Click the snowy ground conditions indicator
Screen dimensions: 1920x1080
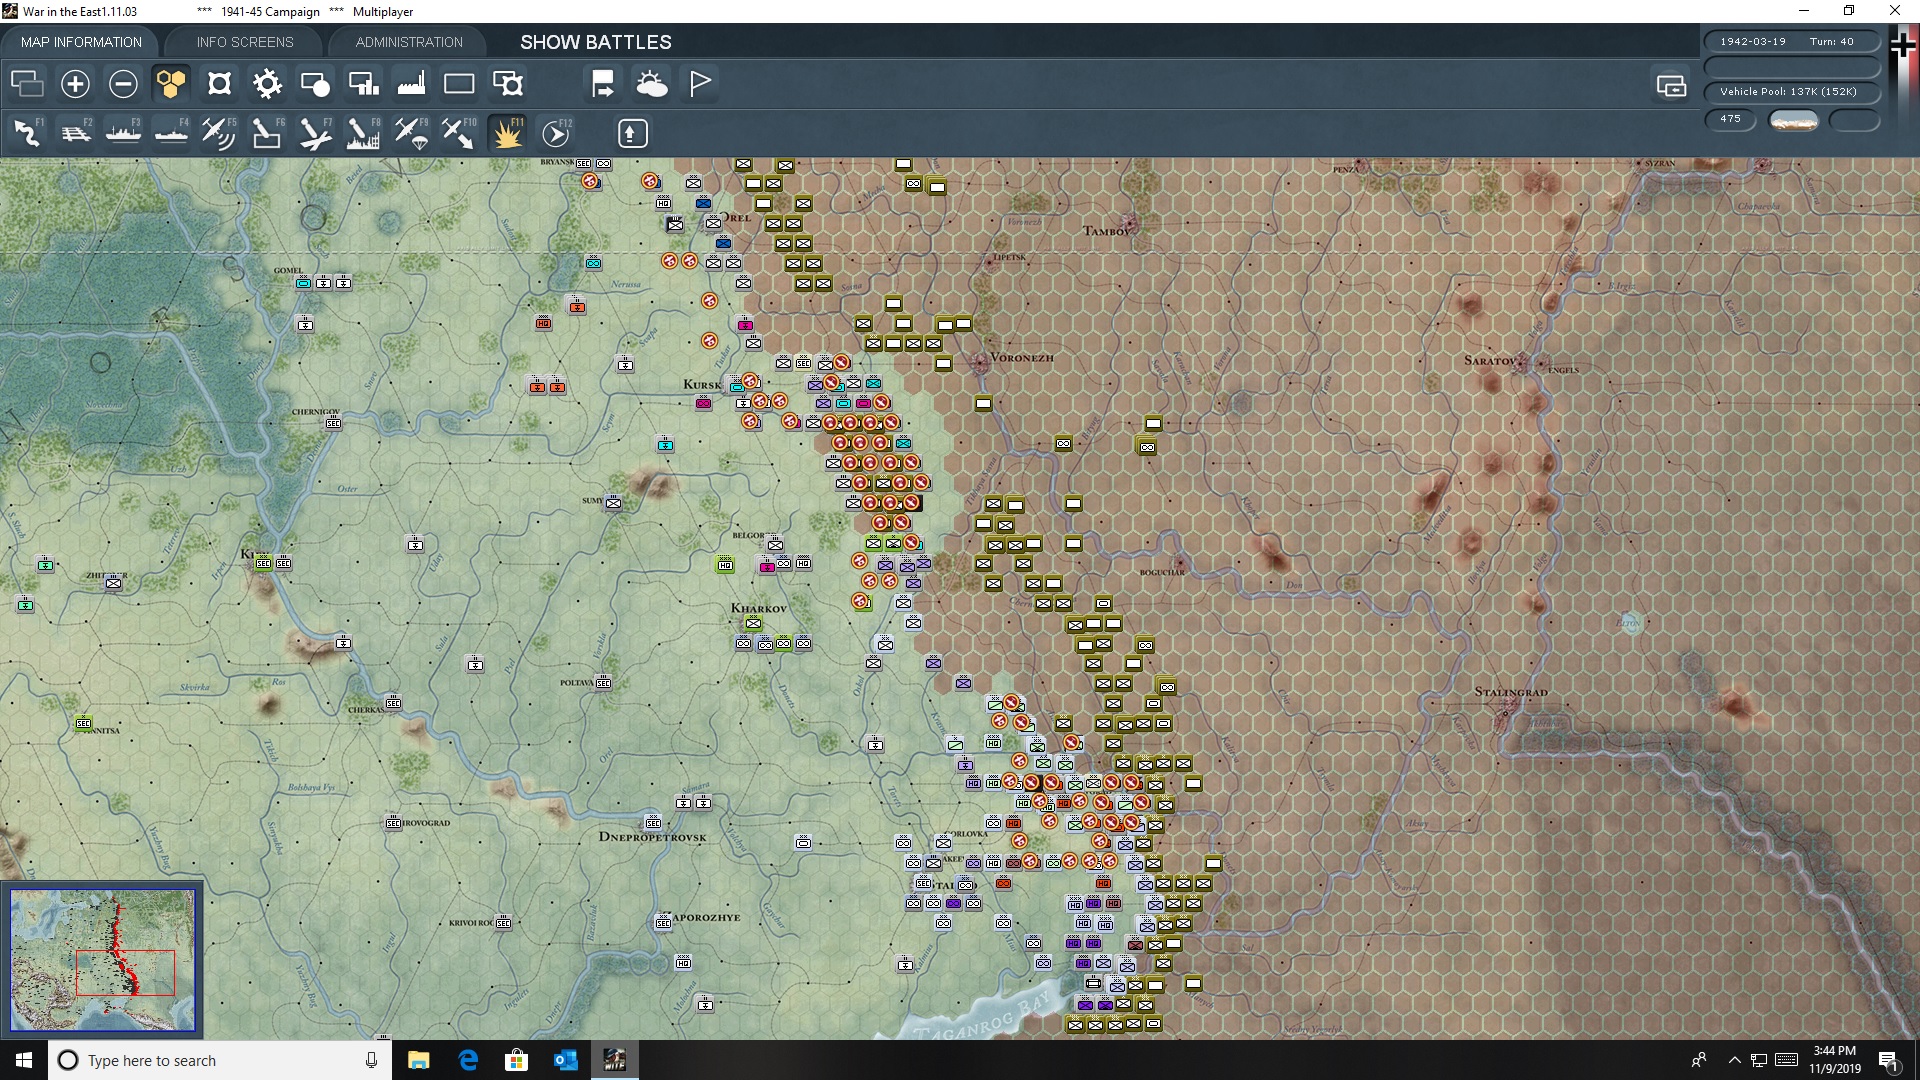[x=1794, y=120]
